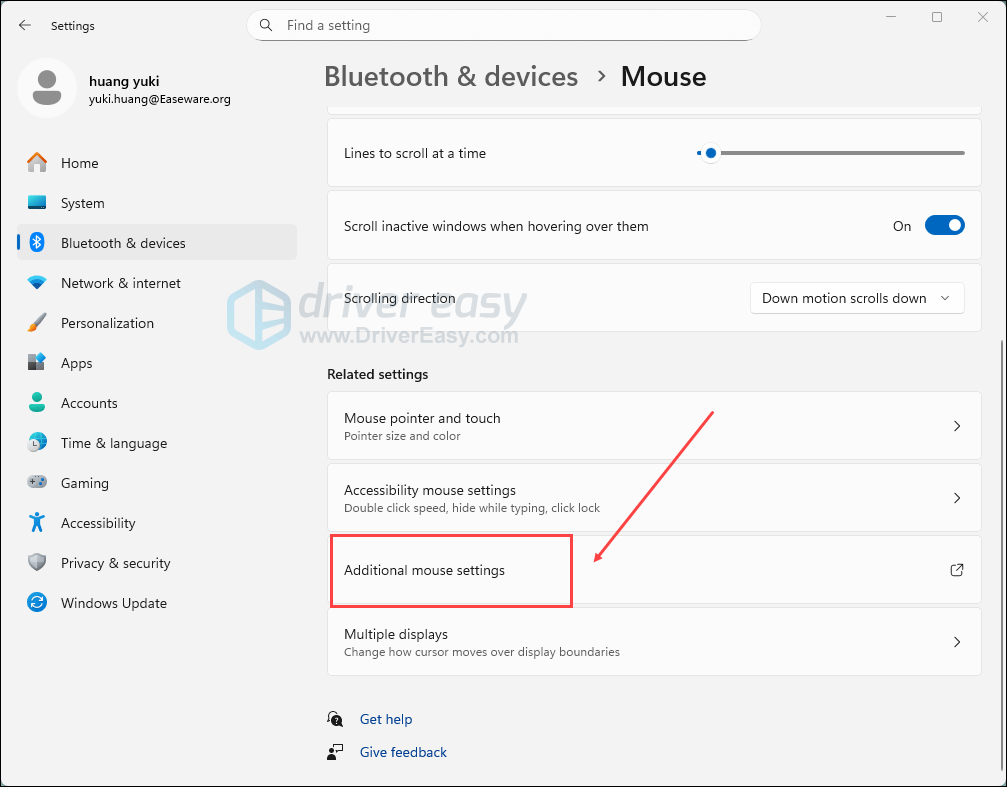Click the lines to scroll slider
Screen dimensions: 1007x787
(x=831, y=153)
